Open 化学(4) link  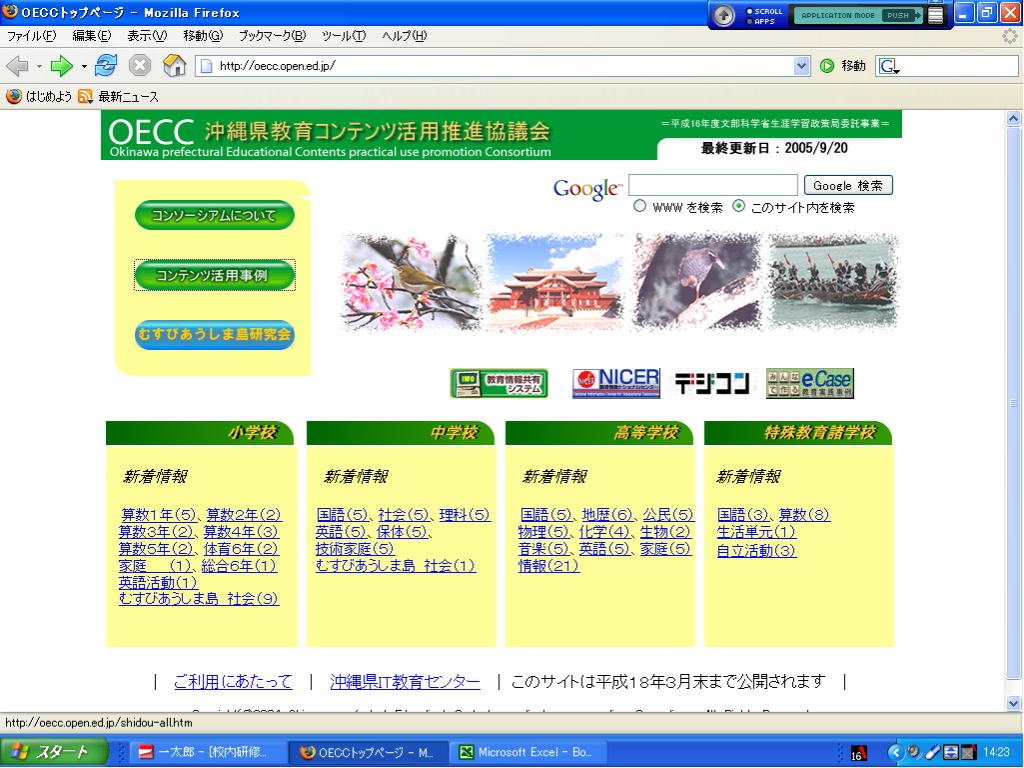604,532
